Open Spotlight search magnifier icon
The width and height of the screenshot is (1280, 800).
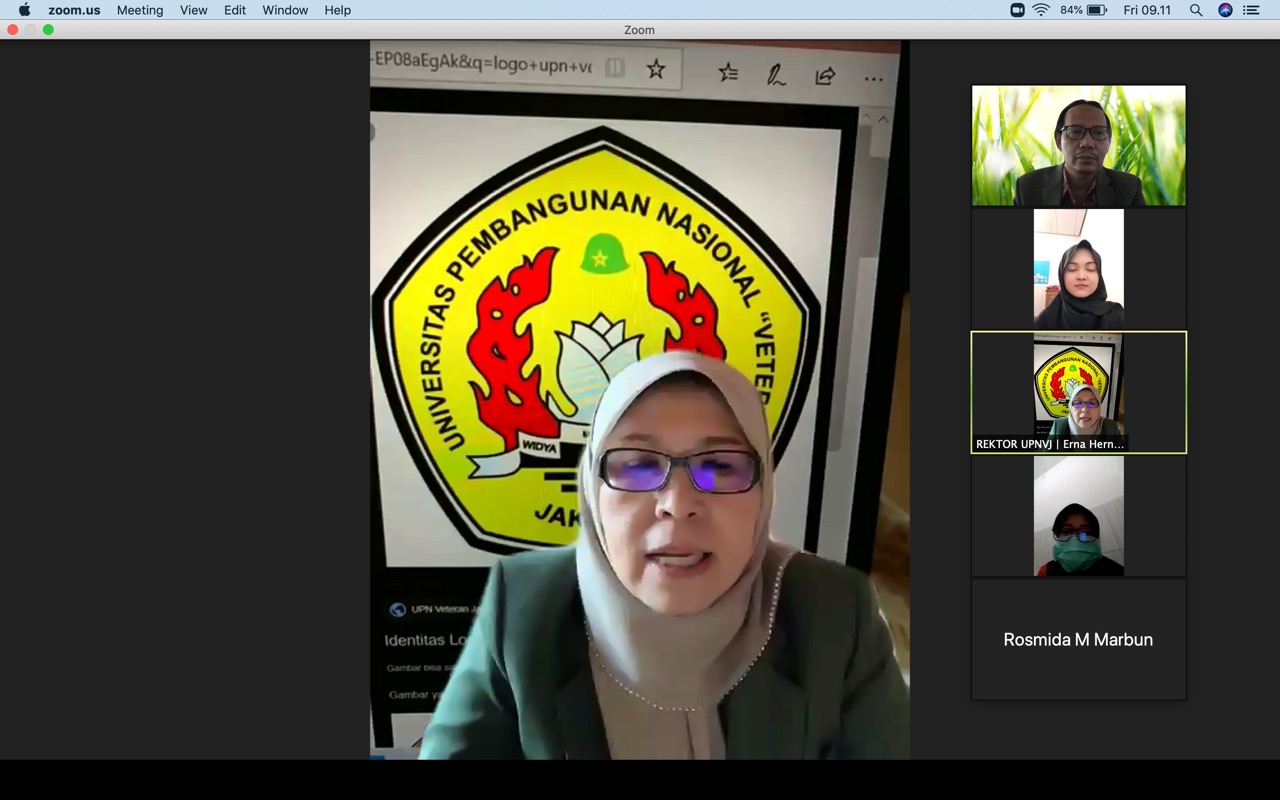click(1196, 10)
